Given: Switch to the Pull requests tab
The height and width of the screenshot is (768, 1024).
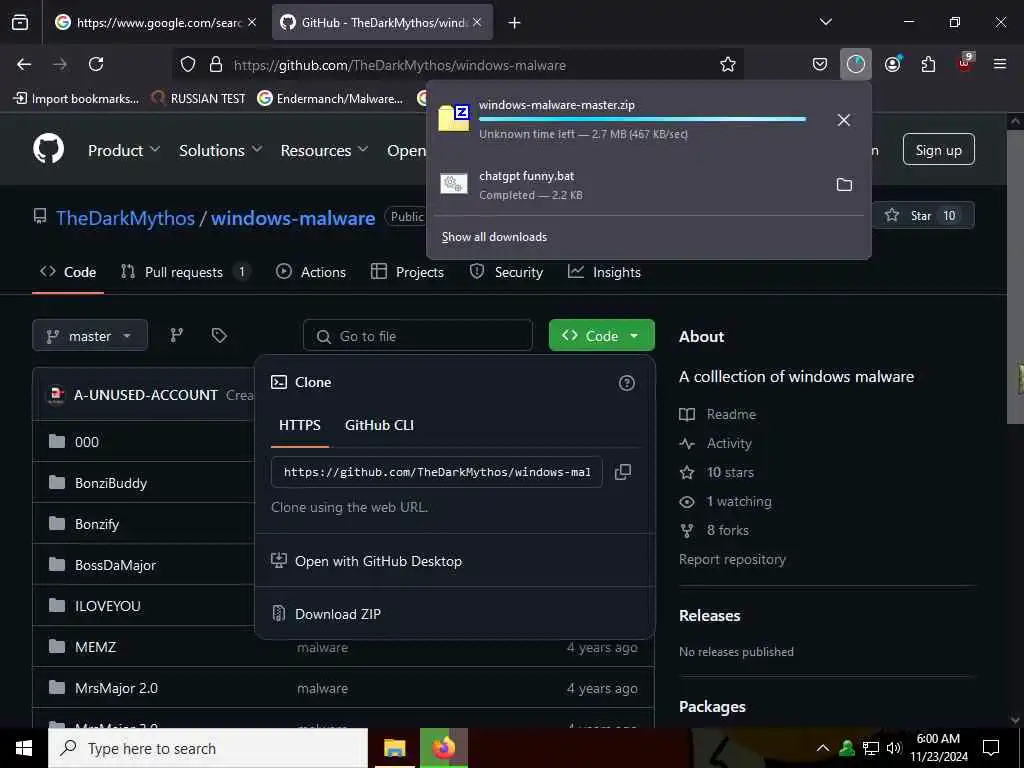Looking at the screenshot, I should click(184, 272).
